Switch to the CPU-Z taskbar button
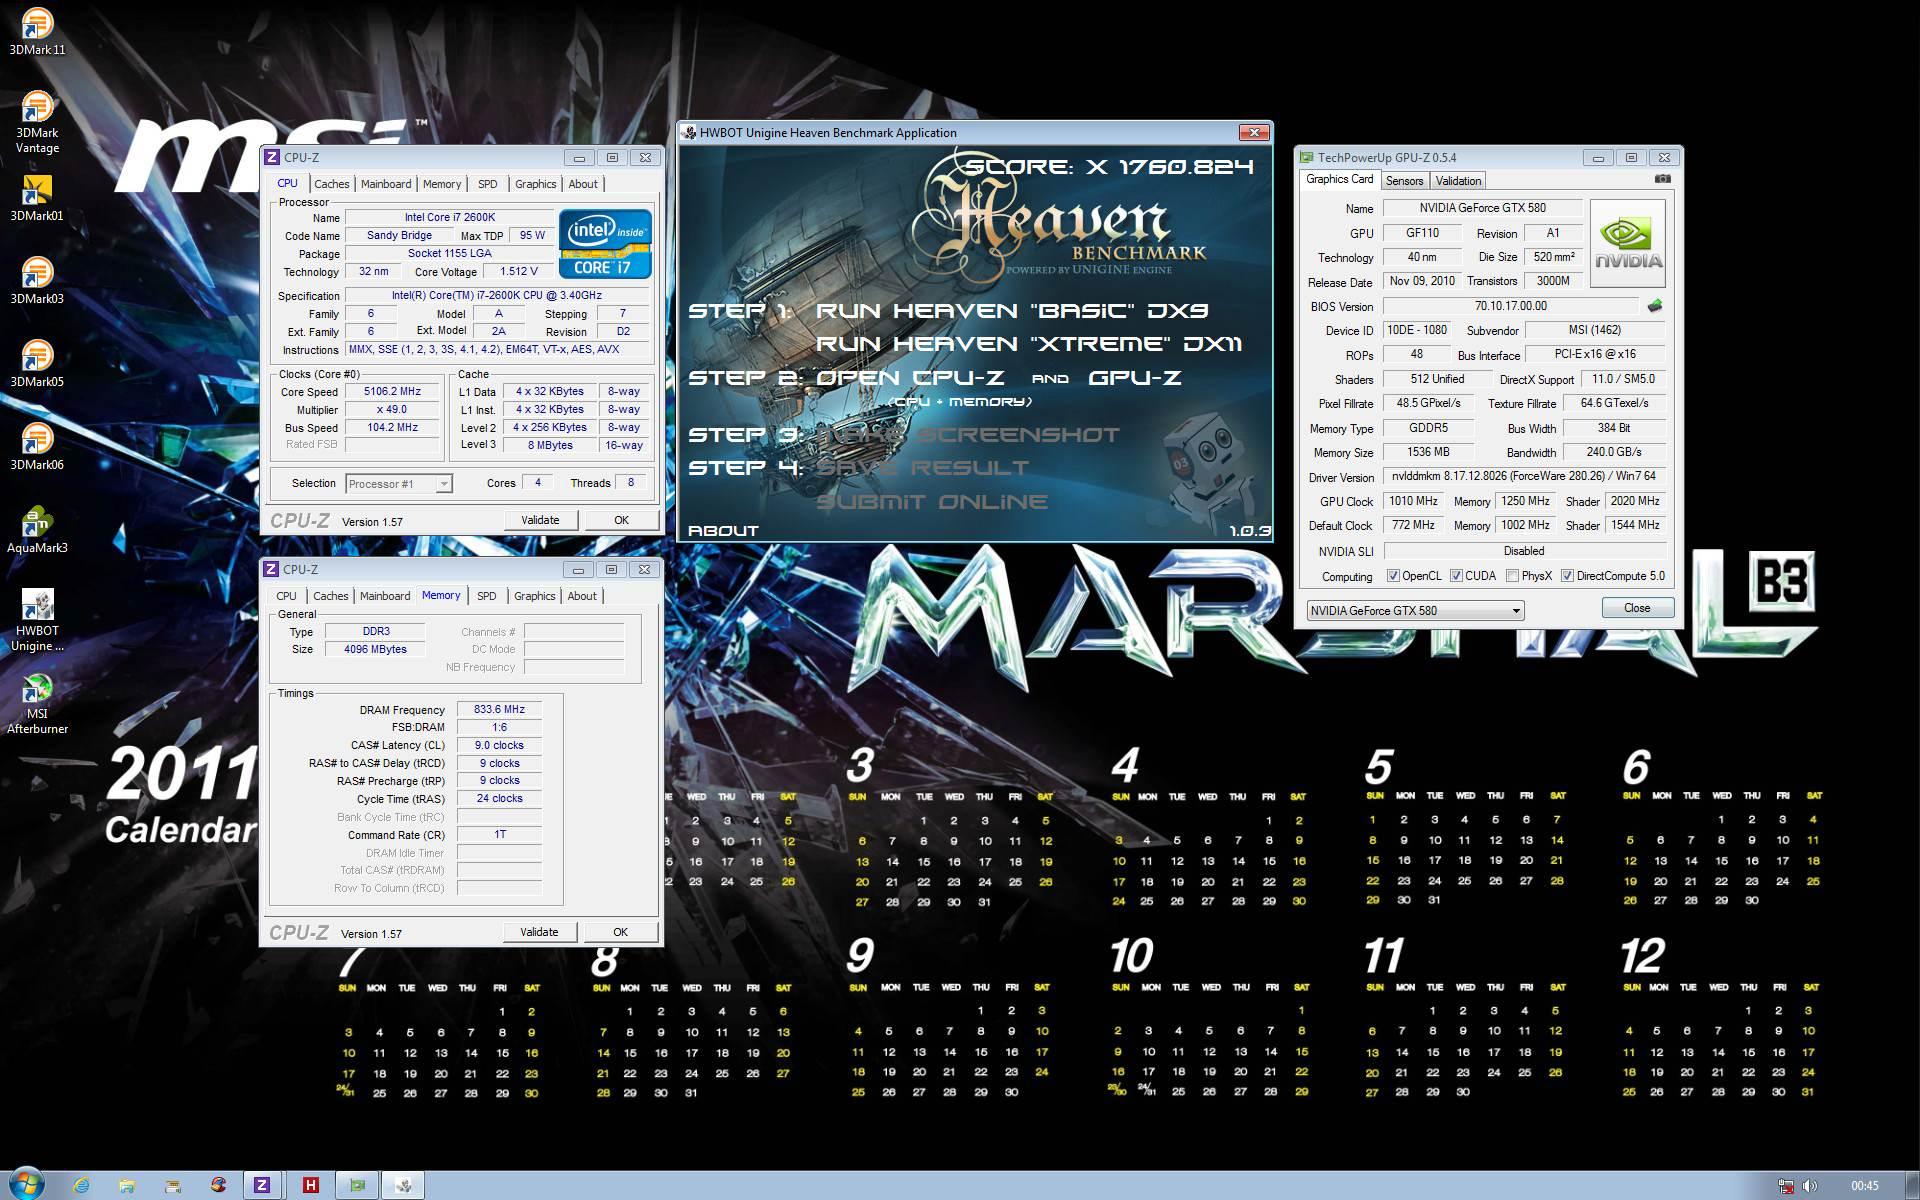 [262, 1185]
